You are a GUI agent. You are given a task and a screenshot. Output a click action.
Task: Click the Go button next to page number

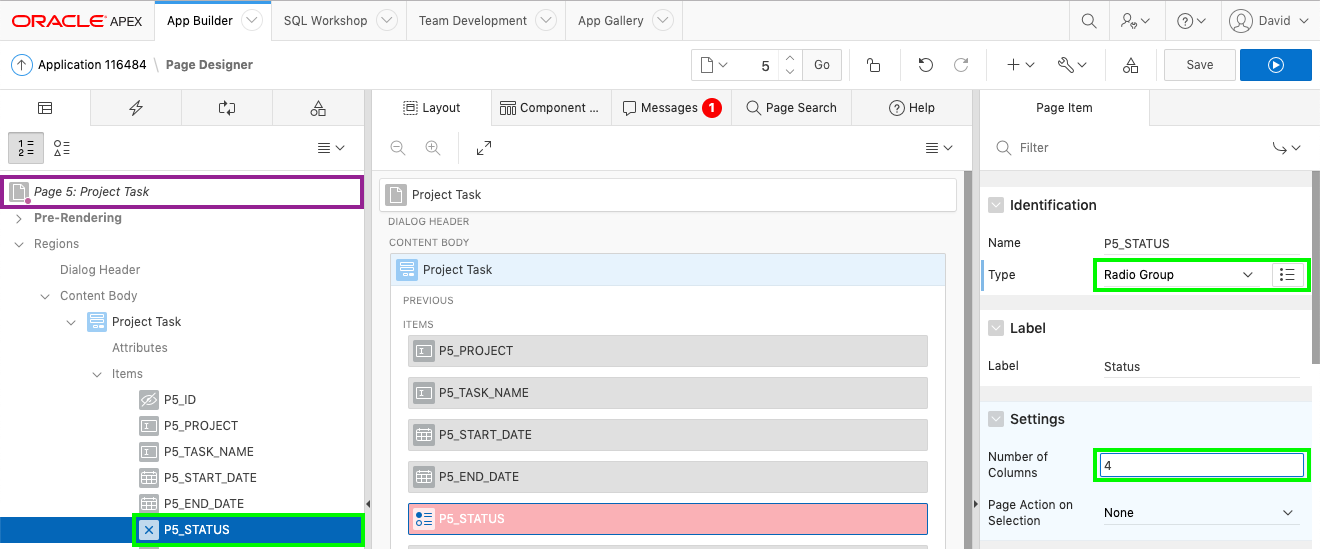tap(822, 65)
